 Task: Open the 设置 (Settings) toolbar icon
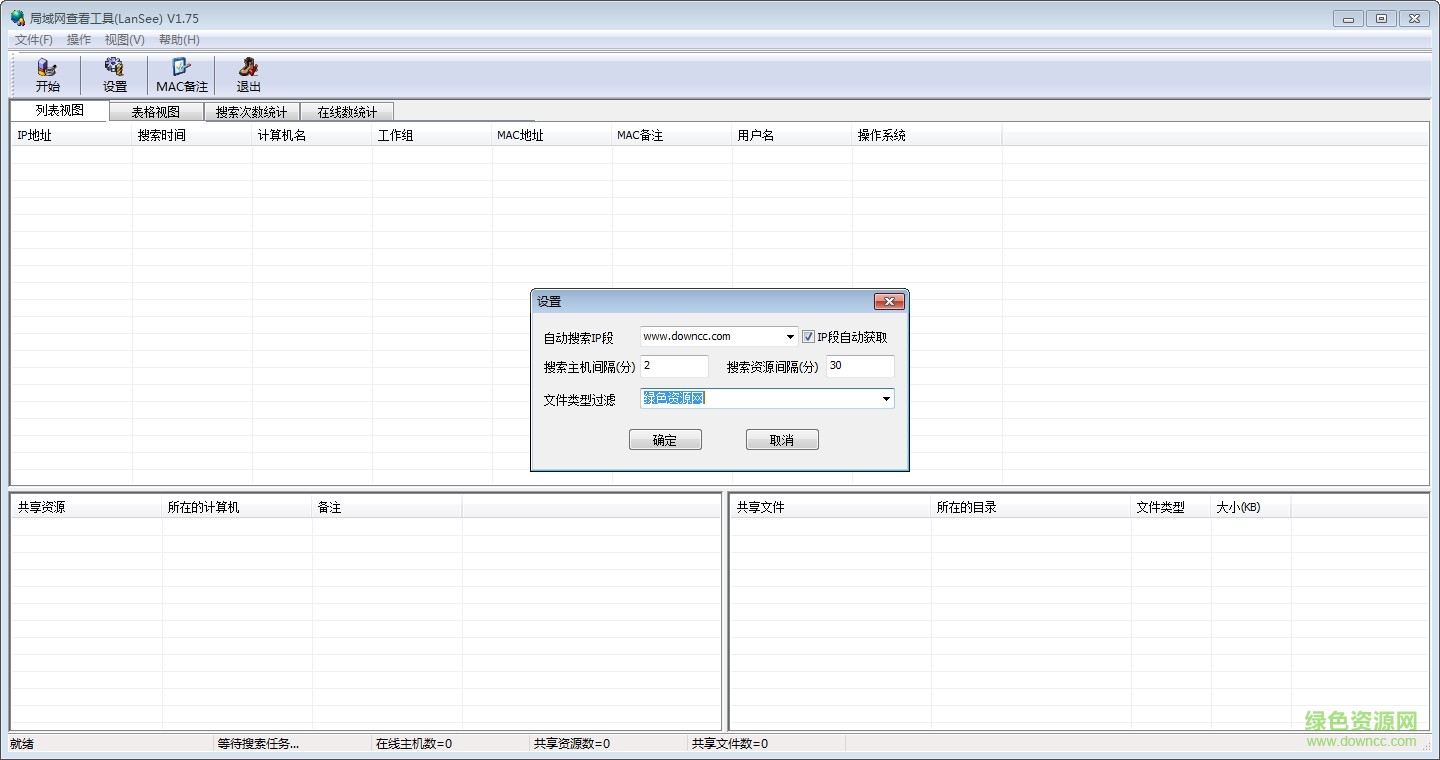115,75
